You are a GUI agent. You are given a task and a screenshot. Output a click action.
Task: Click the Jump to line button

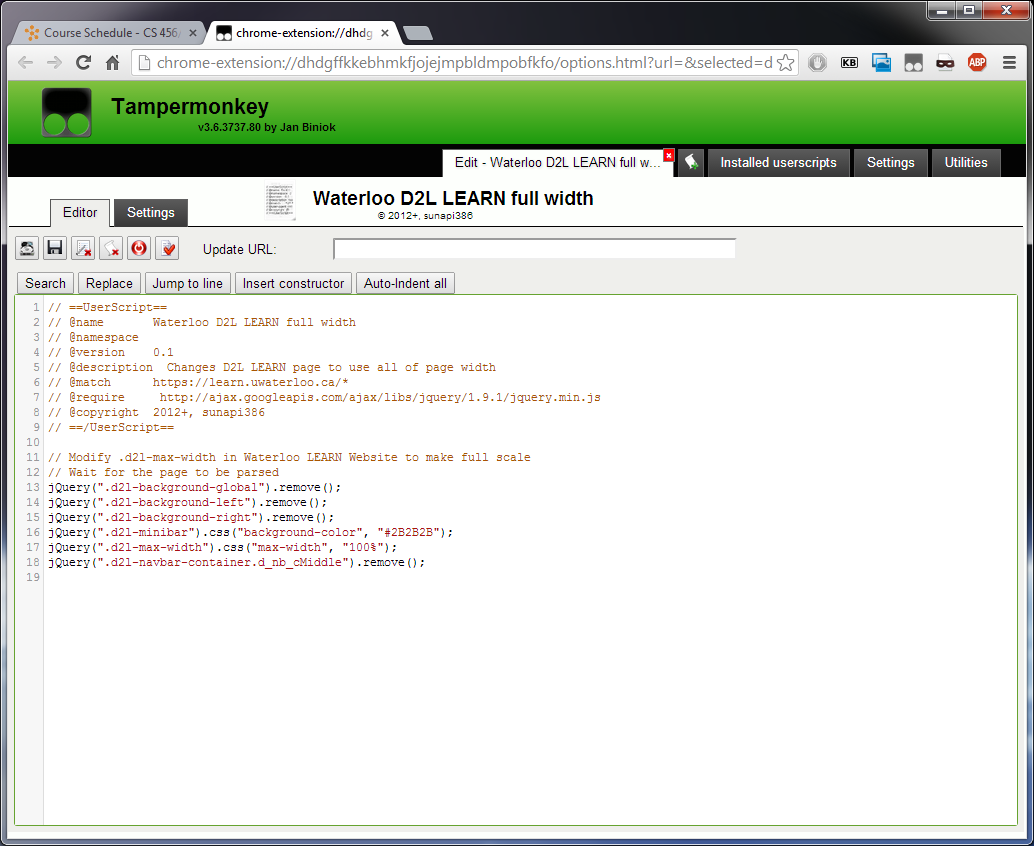point(188,284)
